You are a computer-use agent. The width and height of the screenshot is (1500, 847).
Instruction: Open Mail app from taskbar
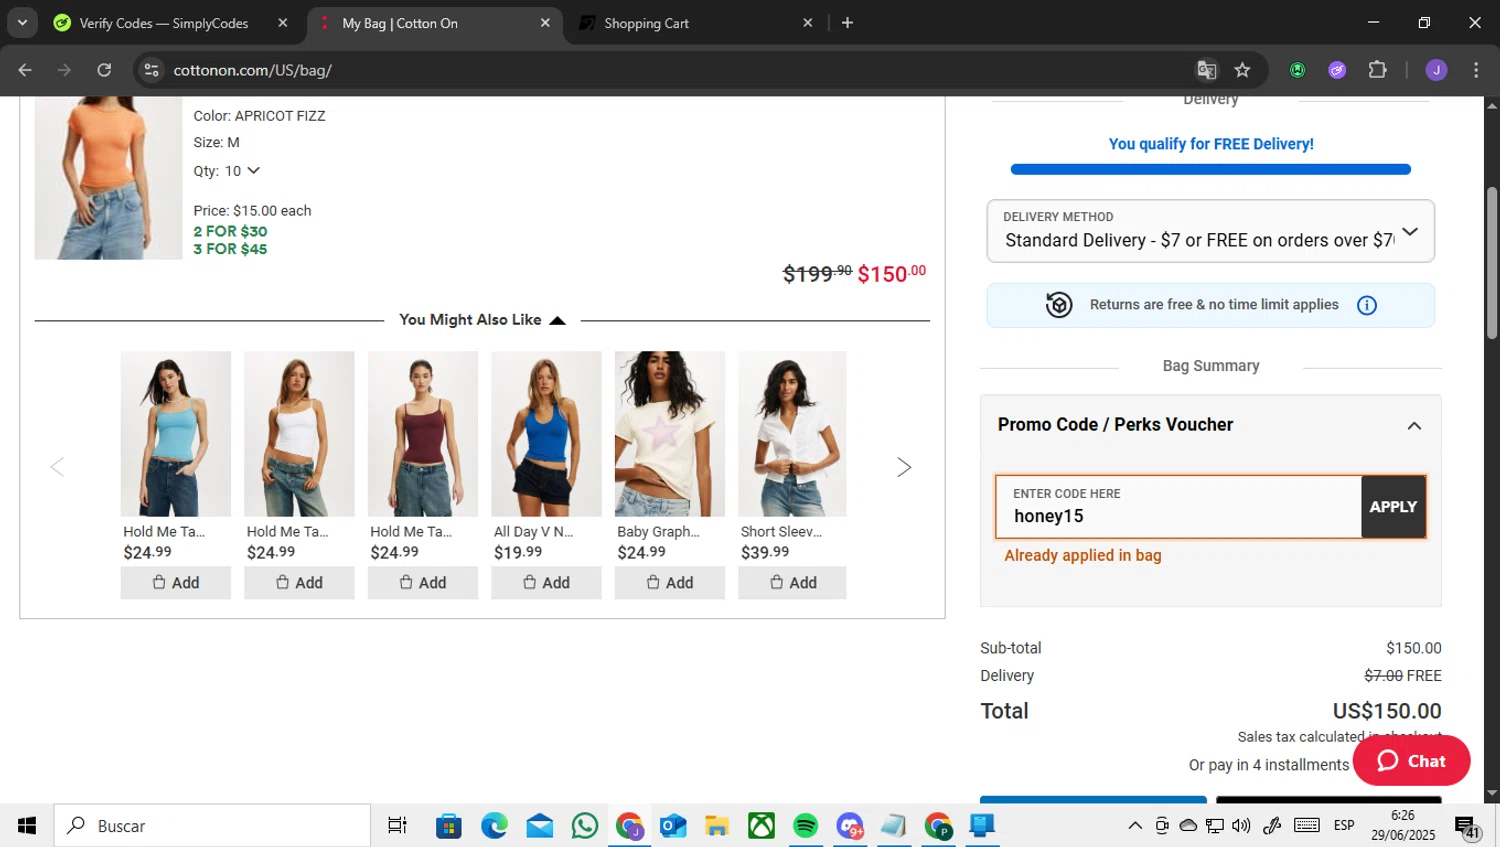tap(540, 826)
